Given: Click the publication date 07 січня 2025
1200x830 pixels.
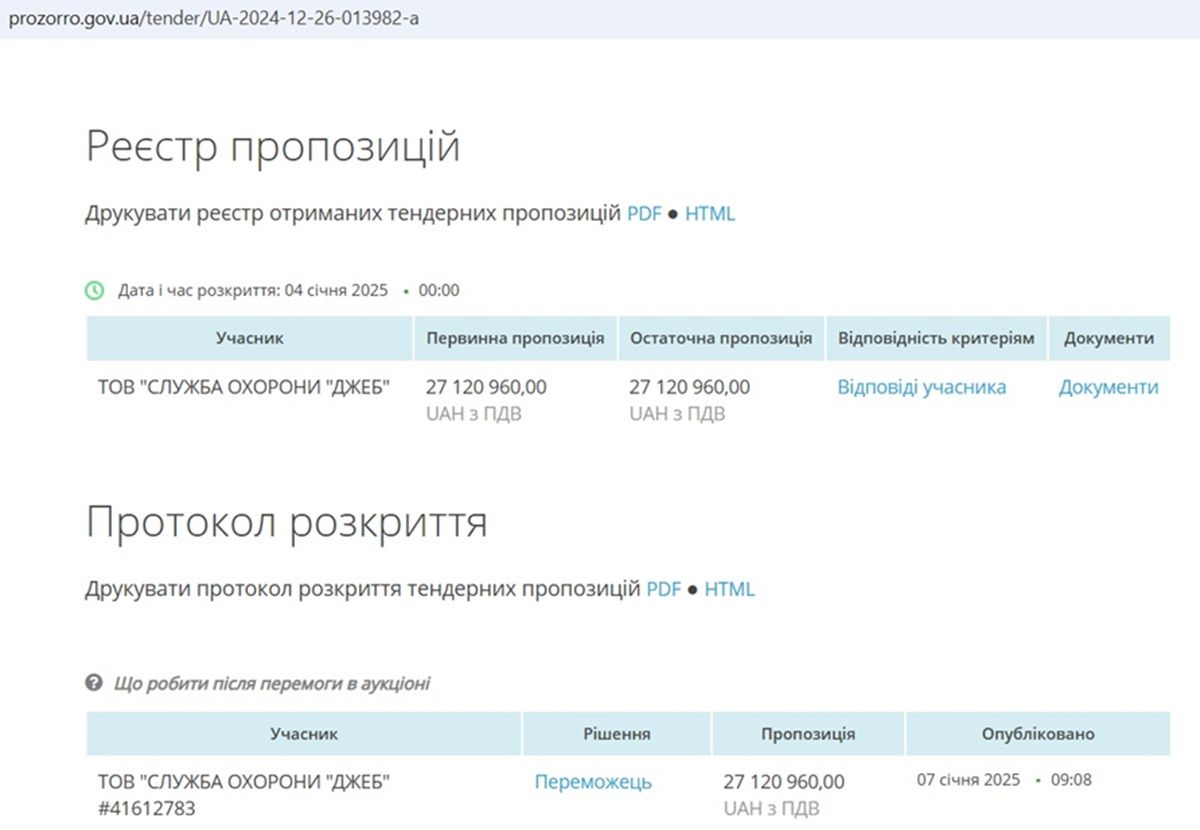Looking at the screenshot, I should pos(968,780).
